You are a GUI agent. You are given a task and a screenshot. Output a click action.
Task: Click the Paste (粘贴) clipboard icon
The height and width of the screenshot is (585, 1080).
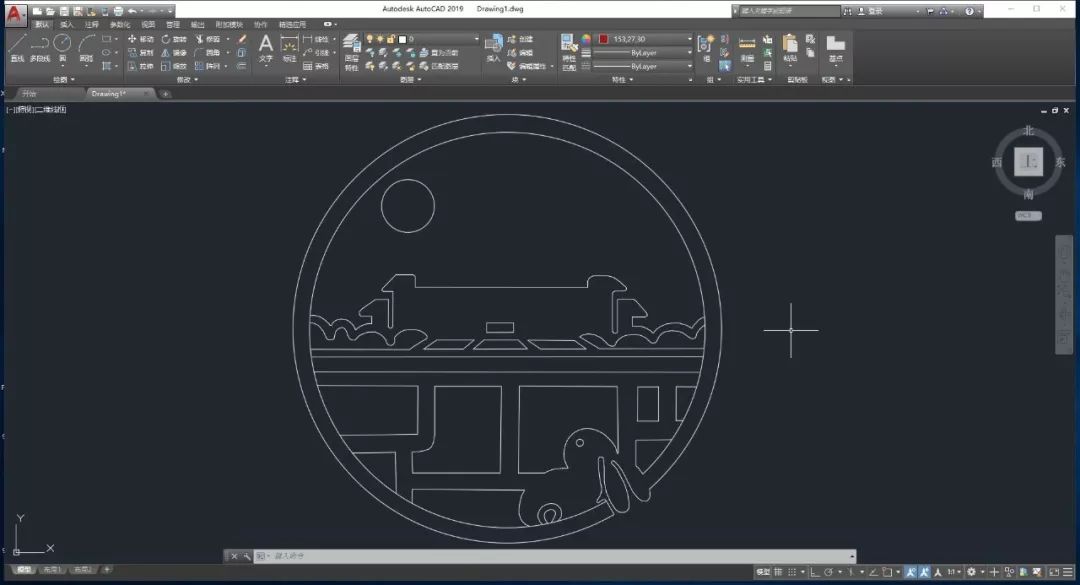pyautogui.click(x=790, y=46)
